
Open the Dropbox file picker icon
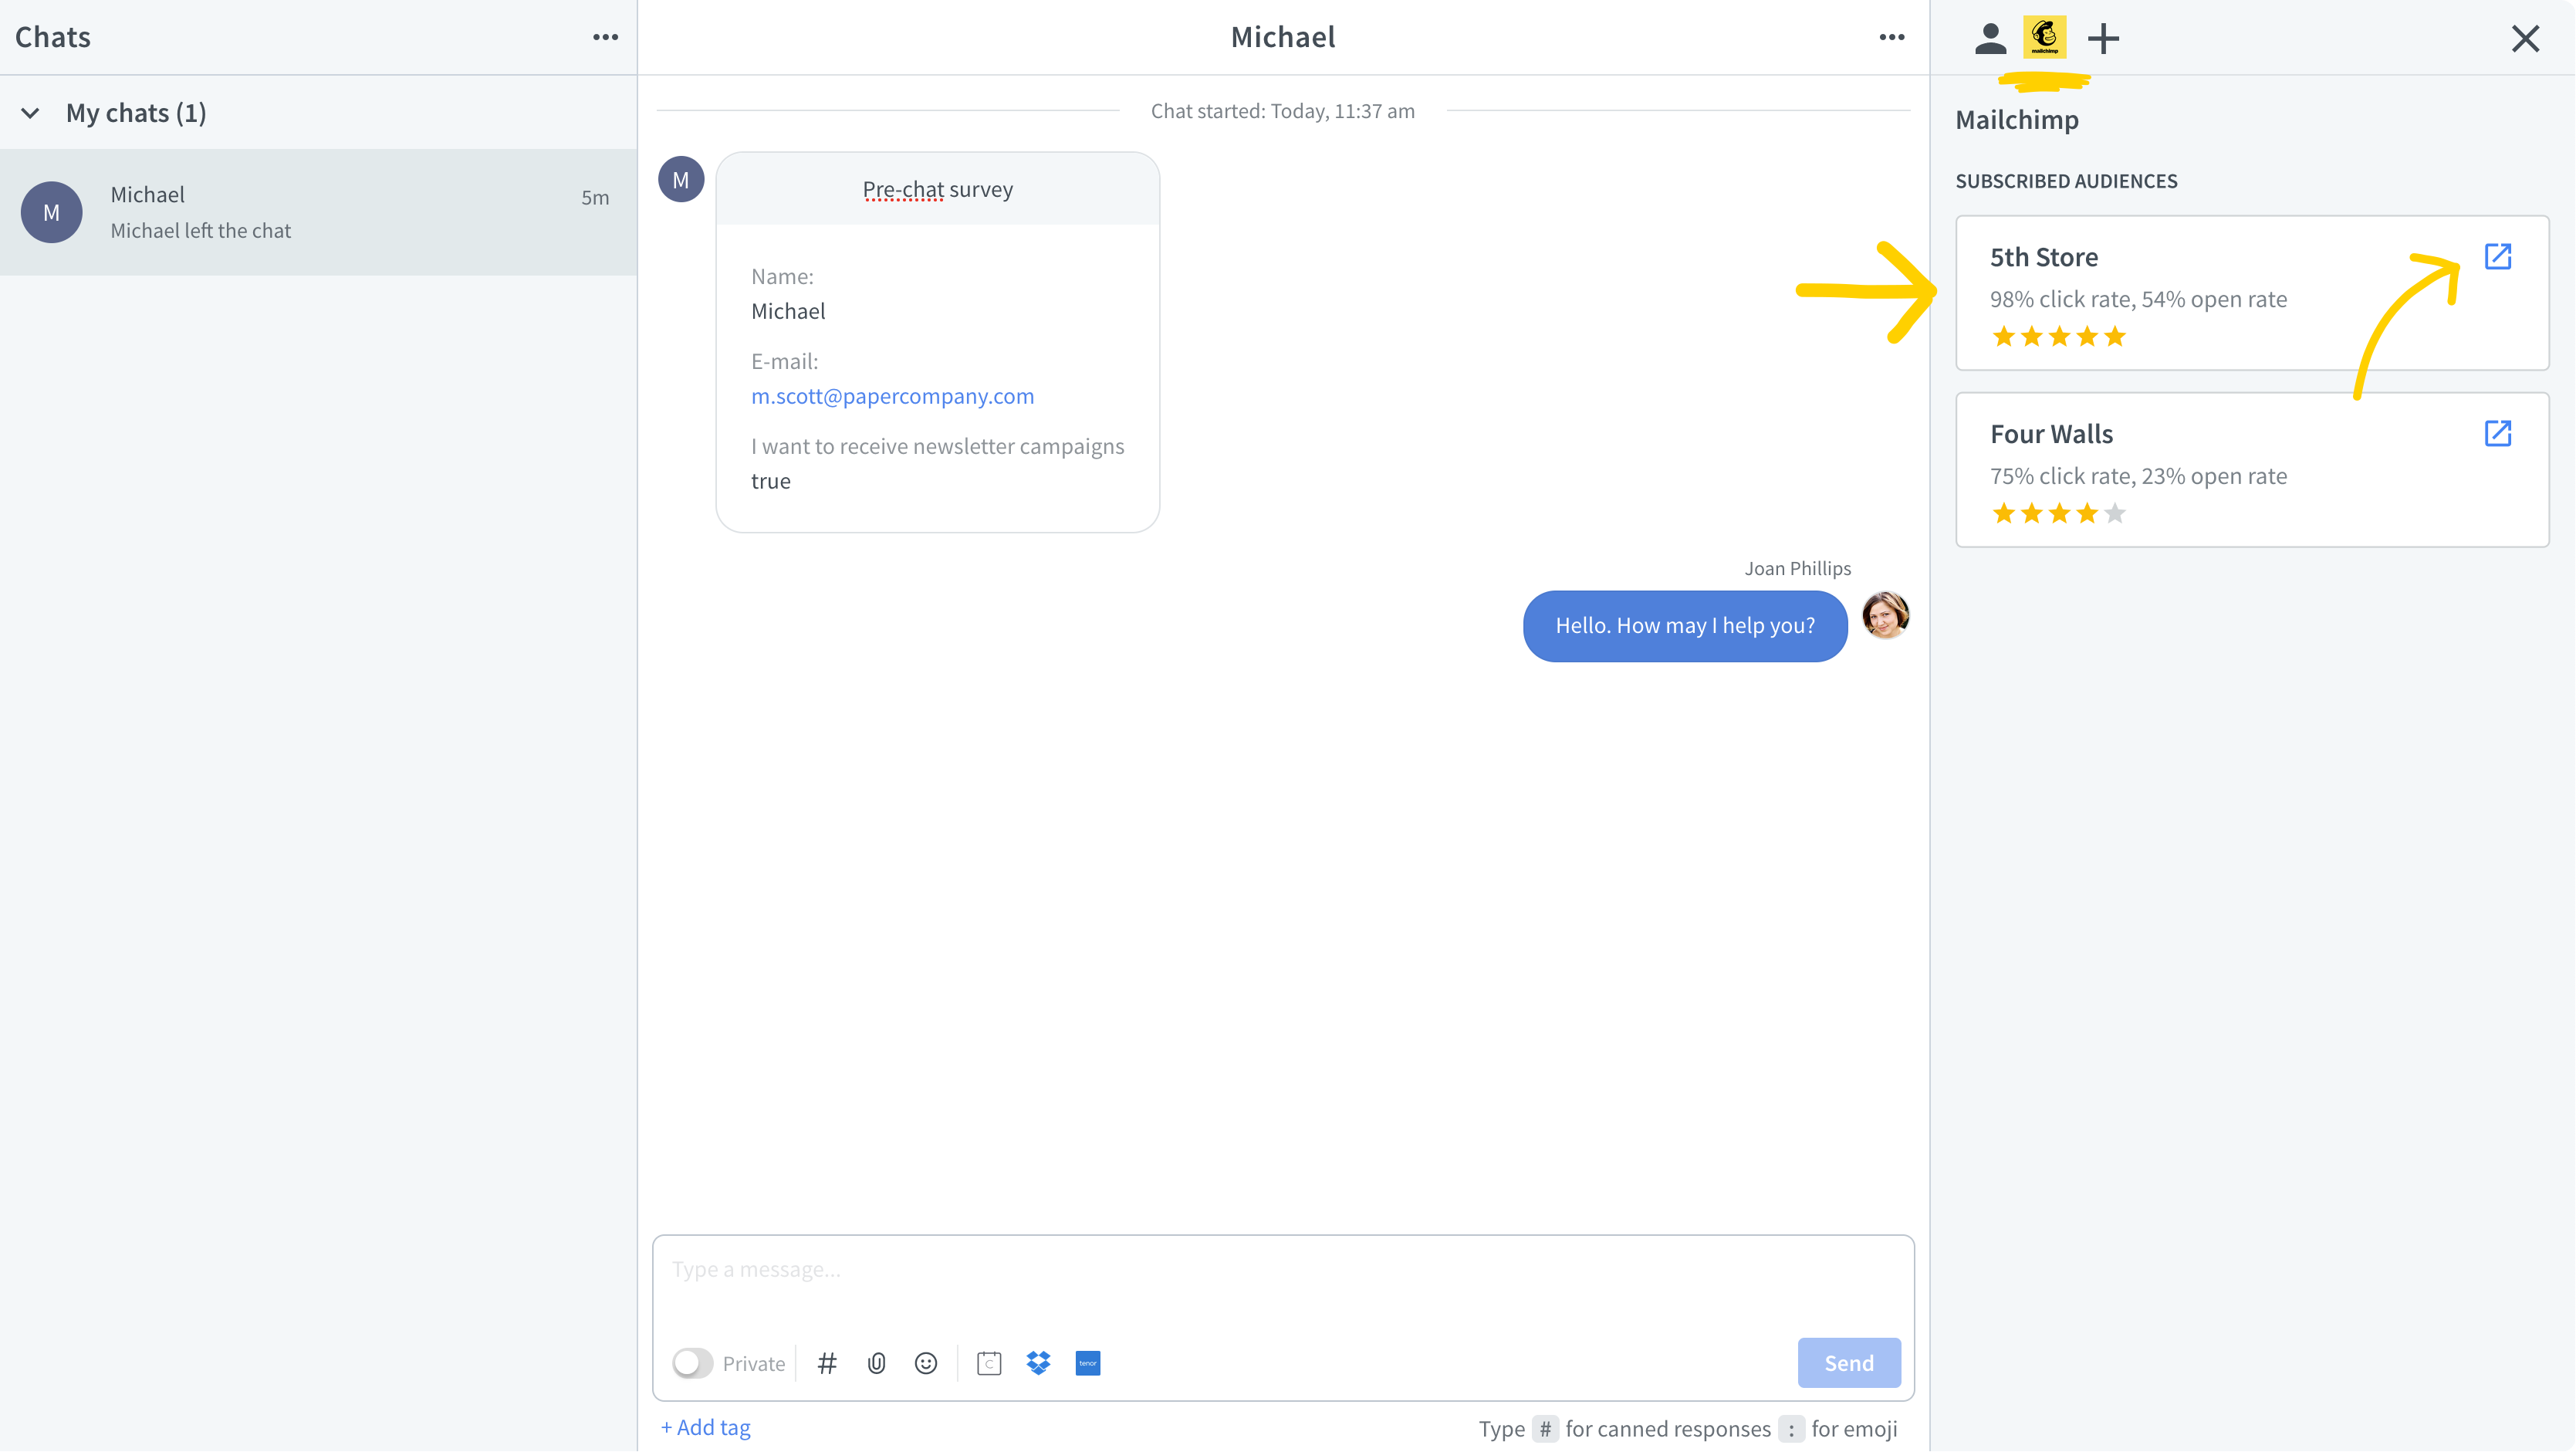(x=1038, y=1363)
